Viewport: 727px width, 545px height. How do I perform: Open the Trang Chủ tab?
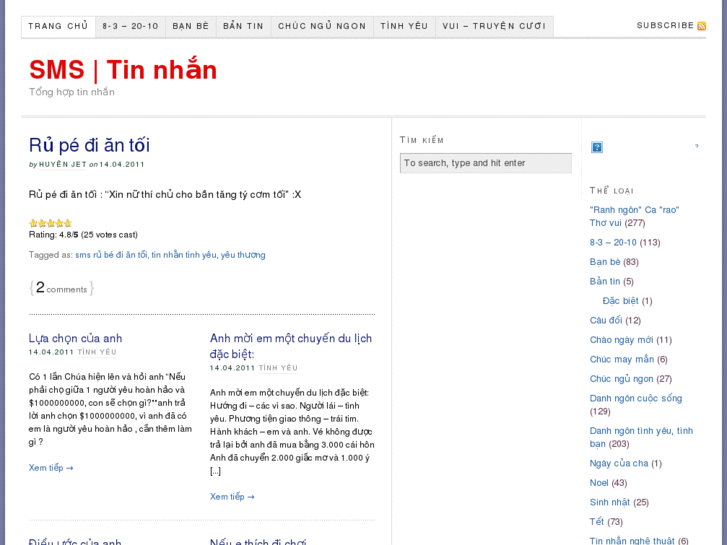pyautogui.click(x=58, y=26)
